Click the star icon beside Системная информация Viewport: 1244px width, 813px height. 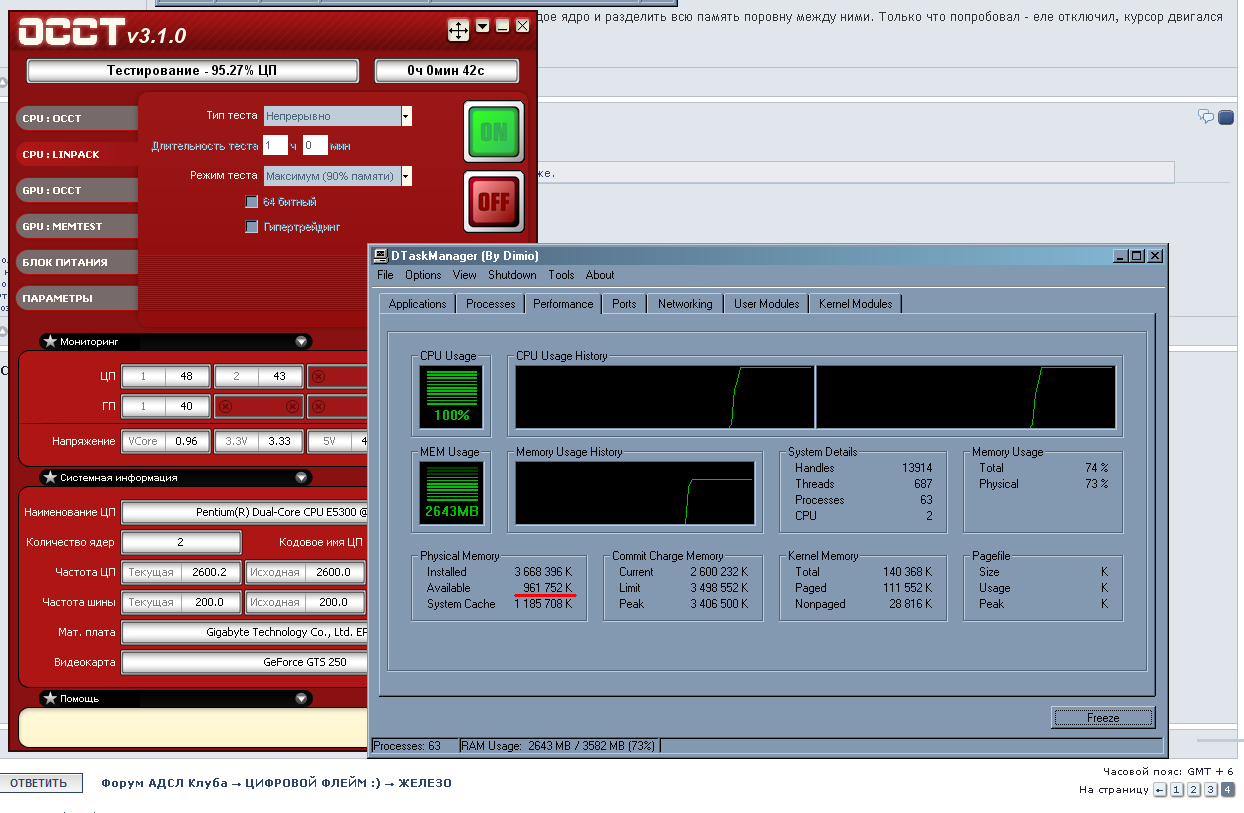pyautogui.click(x=50, y=478)
